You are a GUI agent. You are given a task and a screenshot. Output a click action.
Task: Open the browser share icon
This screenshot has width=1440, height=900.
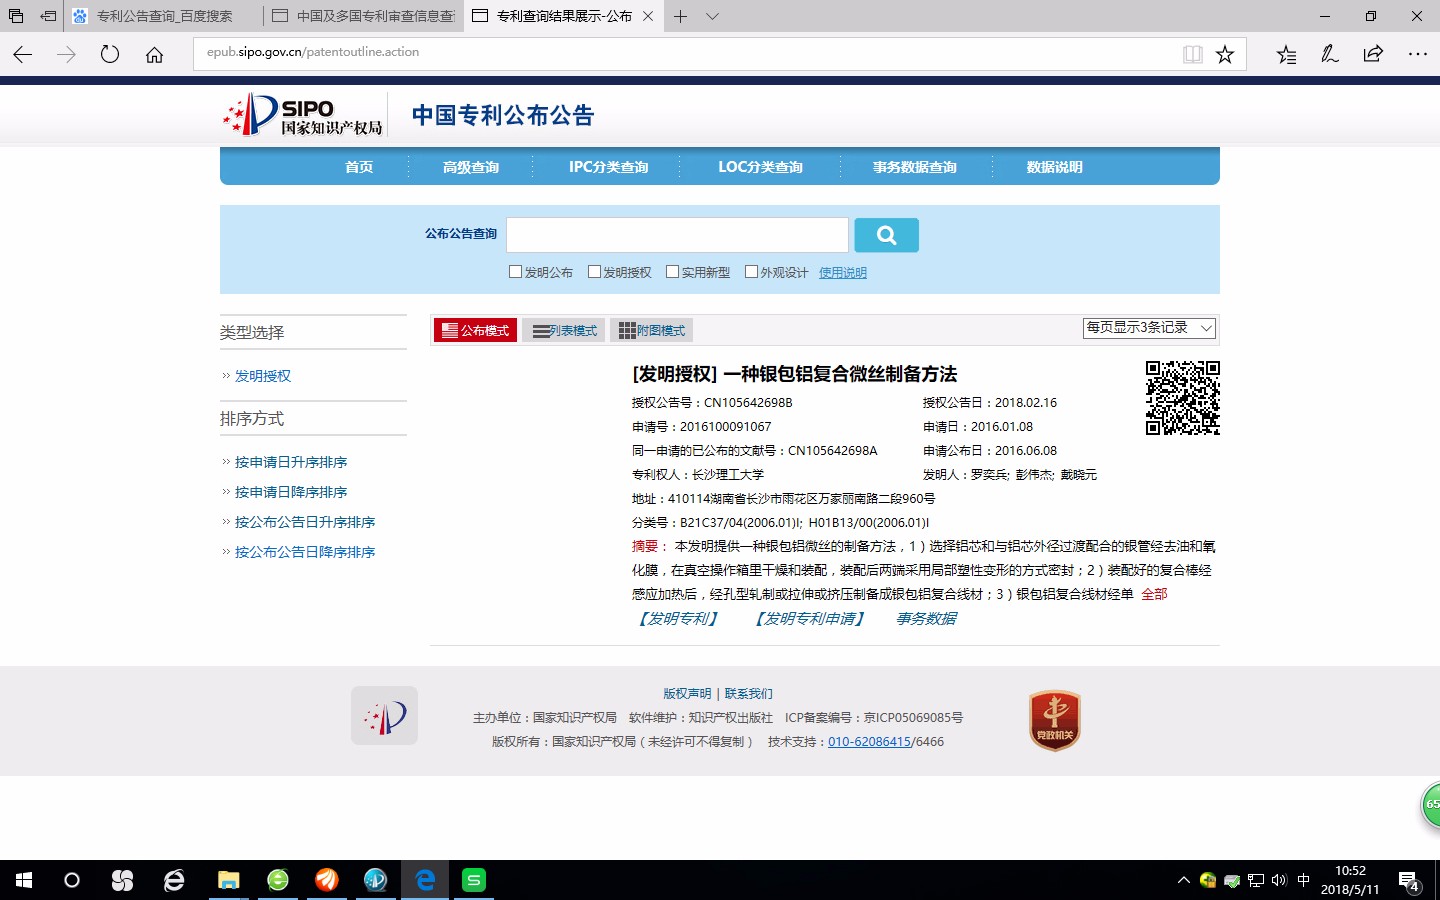[x=1373, y=54]
